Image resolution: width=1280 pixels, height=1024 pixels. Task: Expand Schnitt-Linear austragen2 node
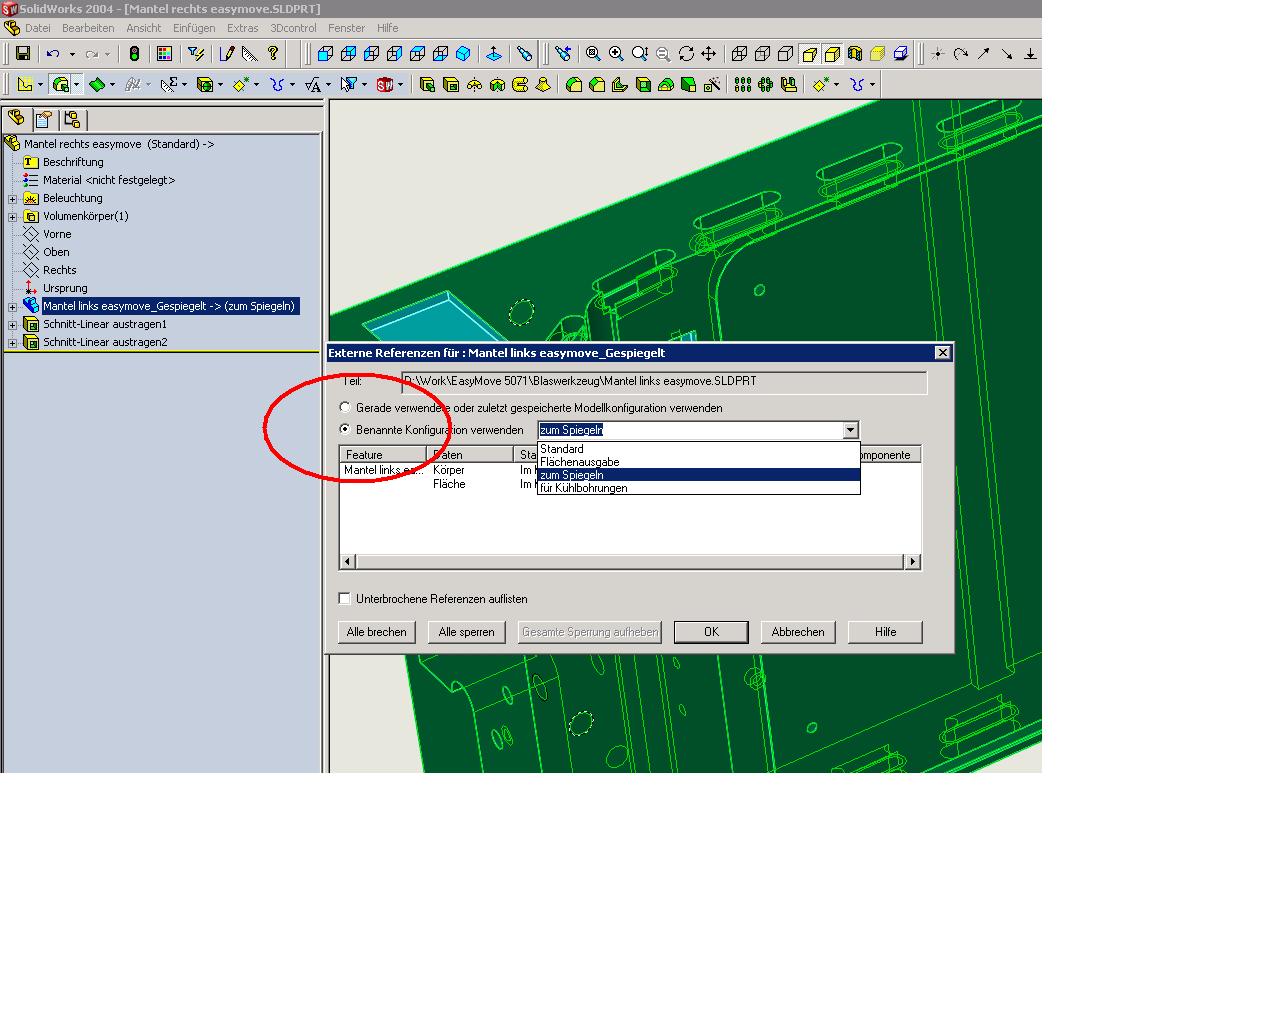coord(12,343)
